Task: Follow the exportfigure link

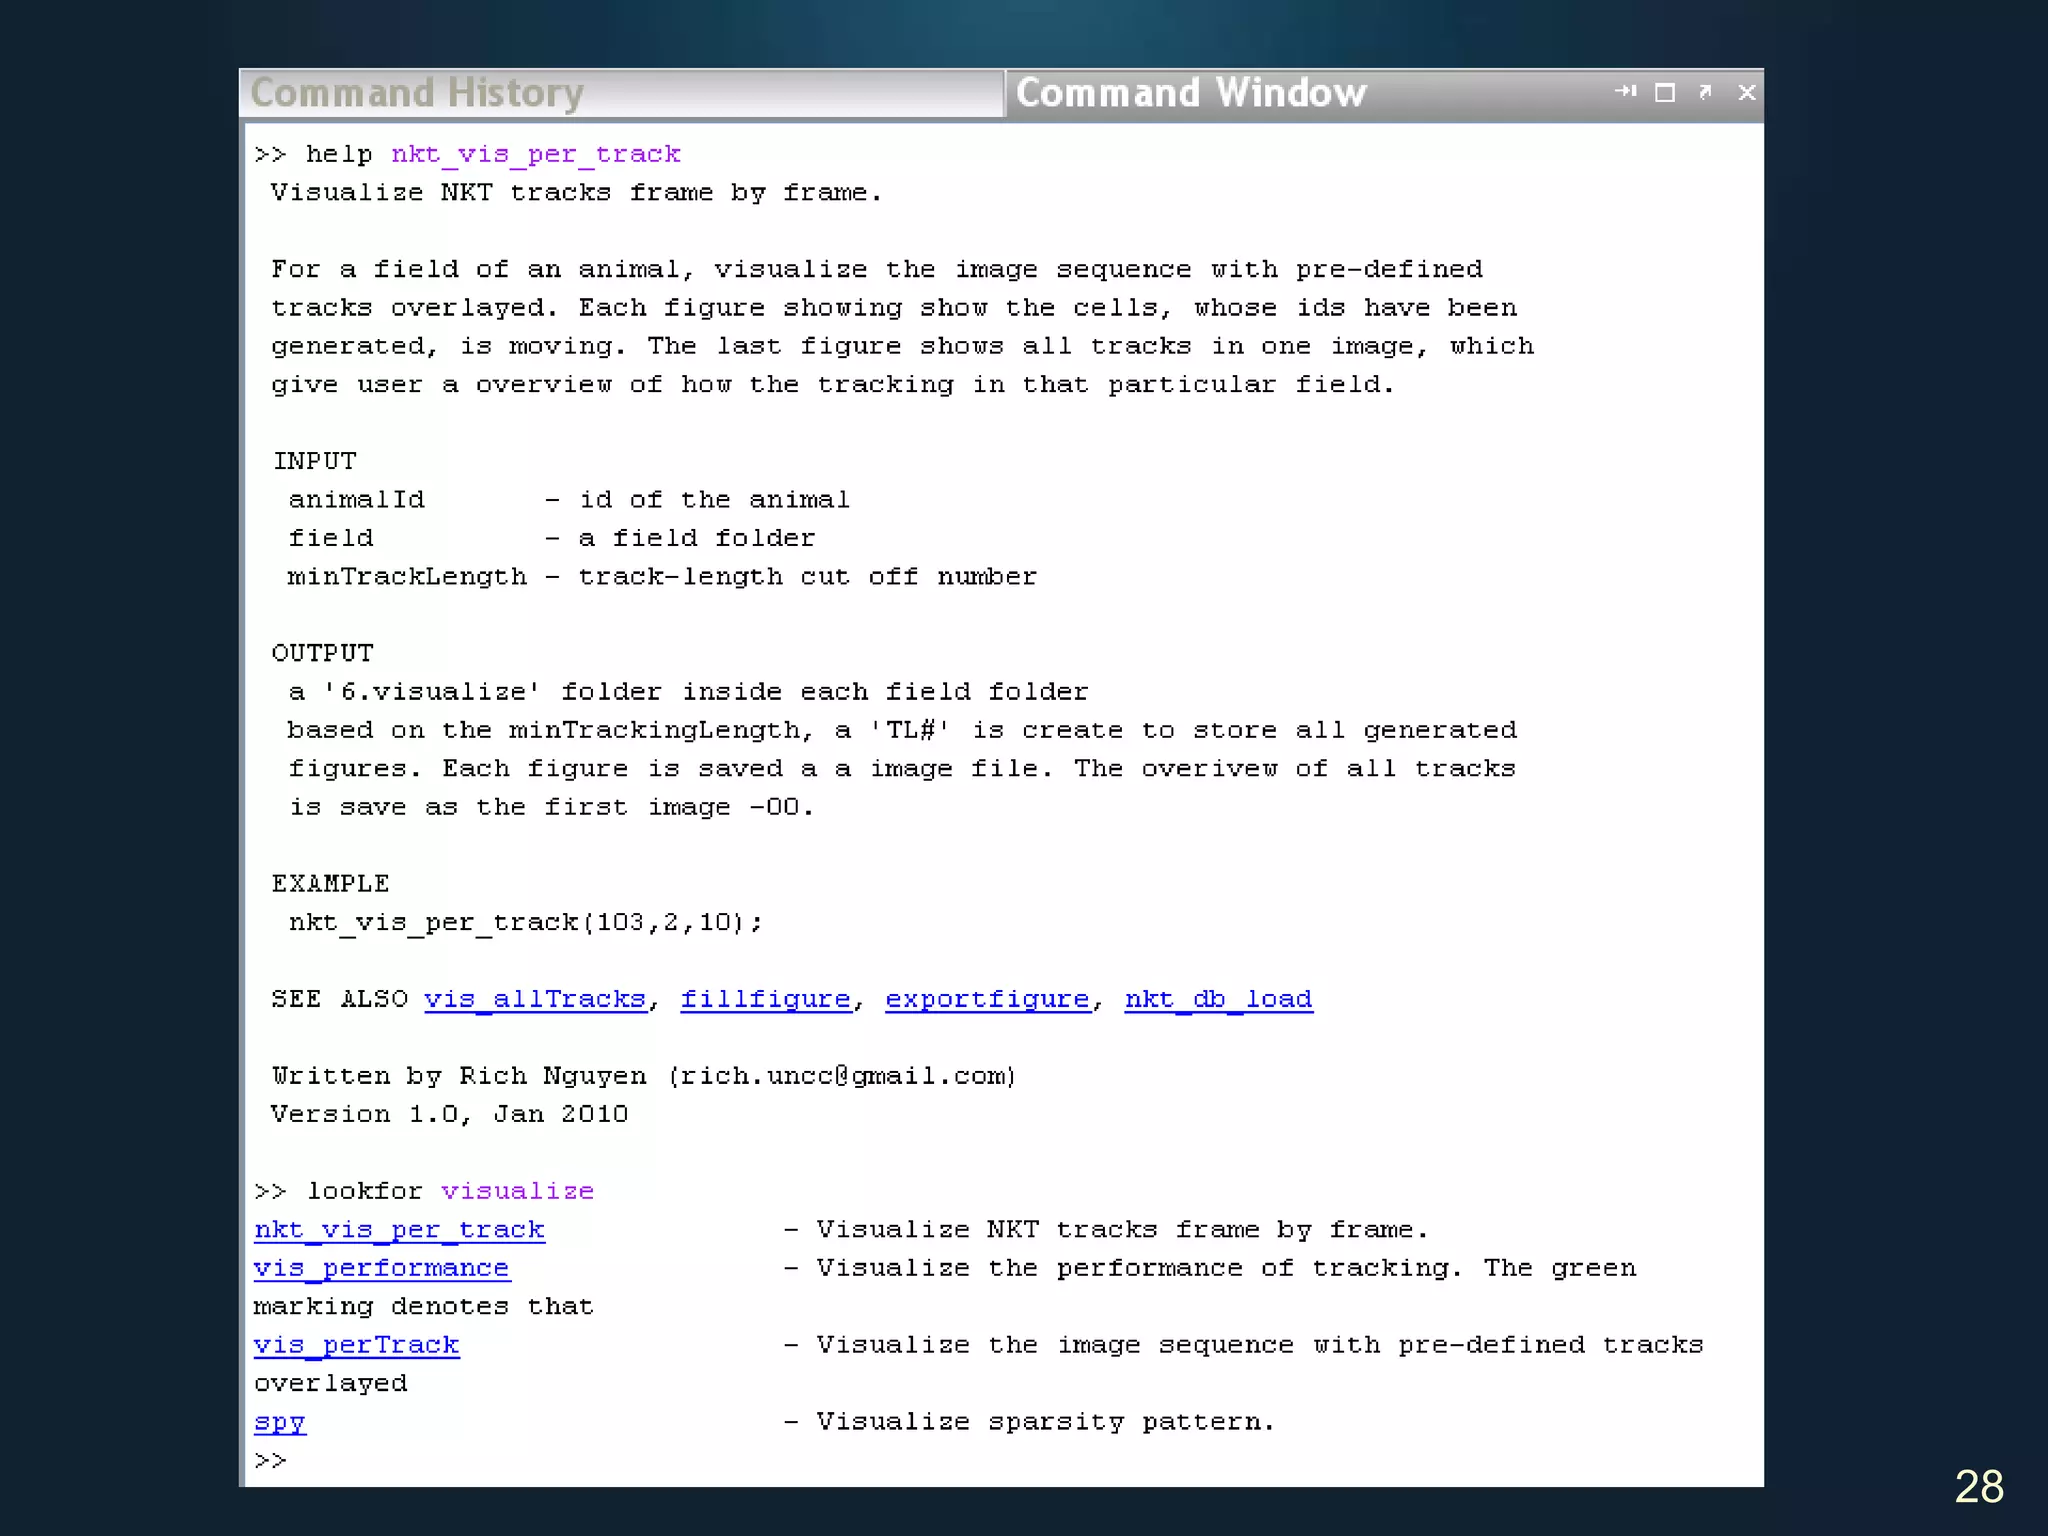Action: click(x=987, y=999)
